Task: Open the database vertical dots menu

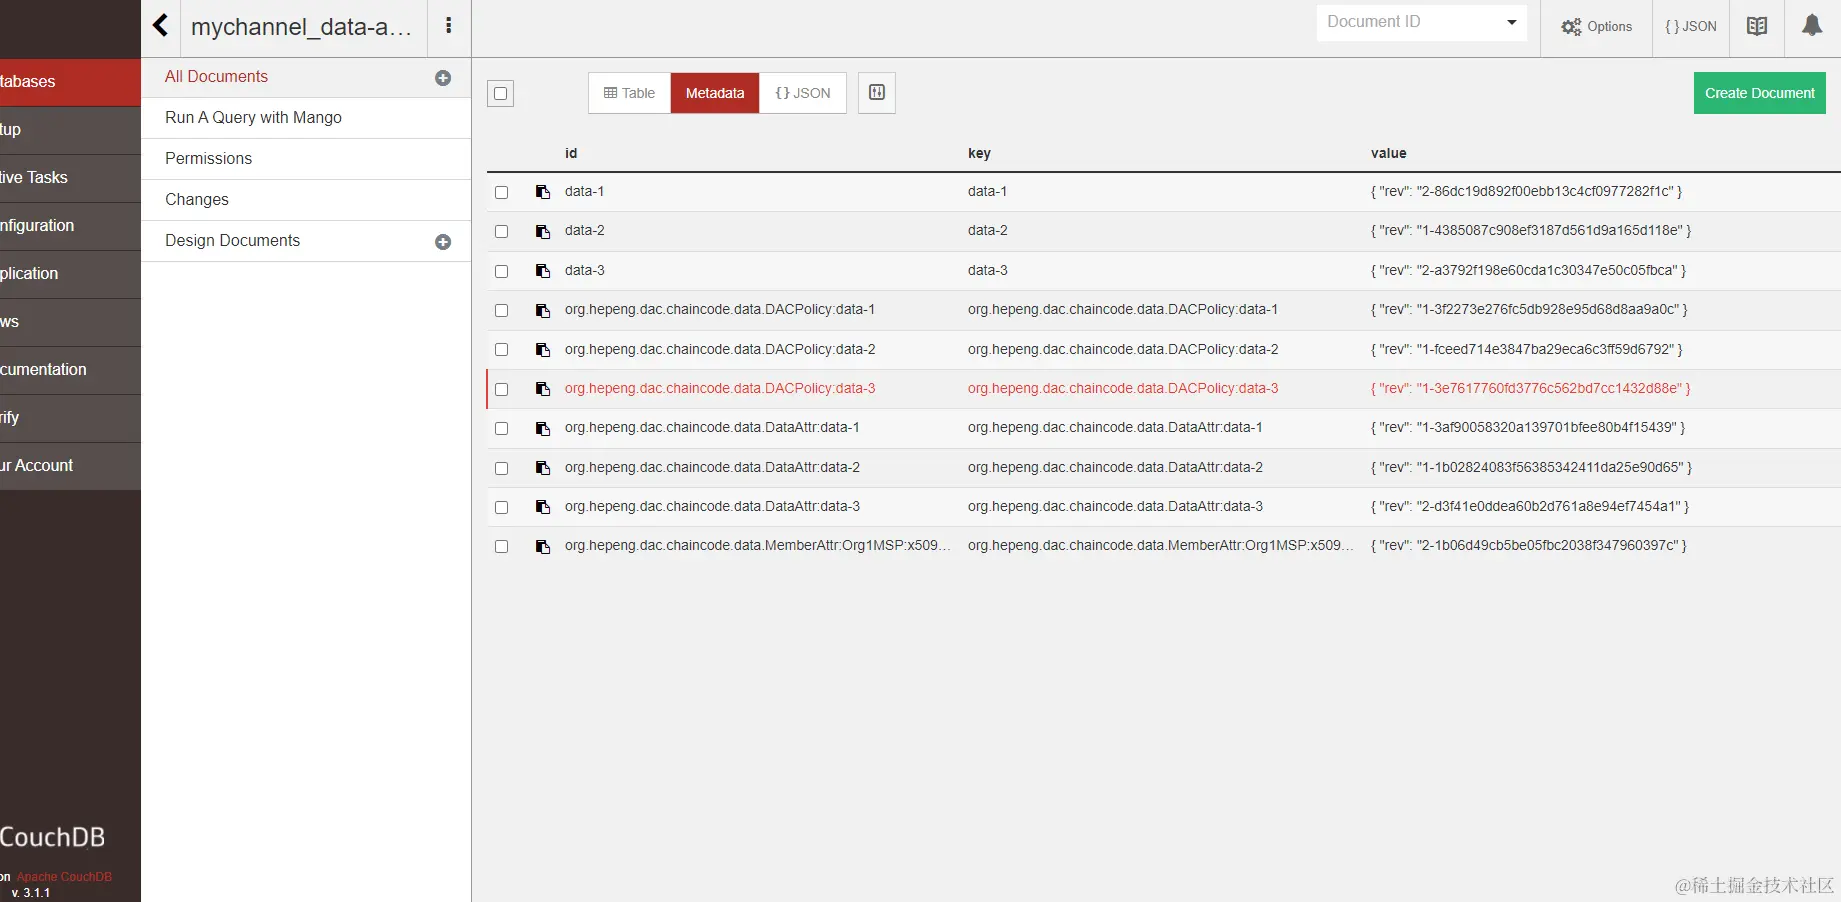Action: point(449,26)
